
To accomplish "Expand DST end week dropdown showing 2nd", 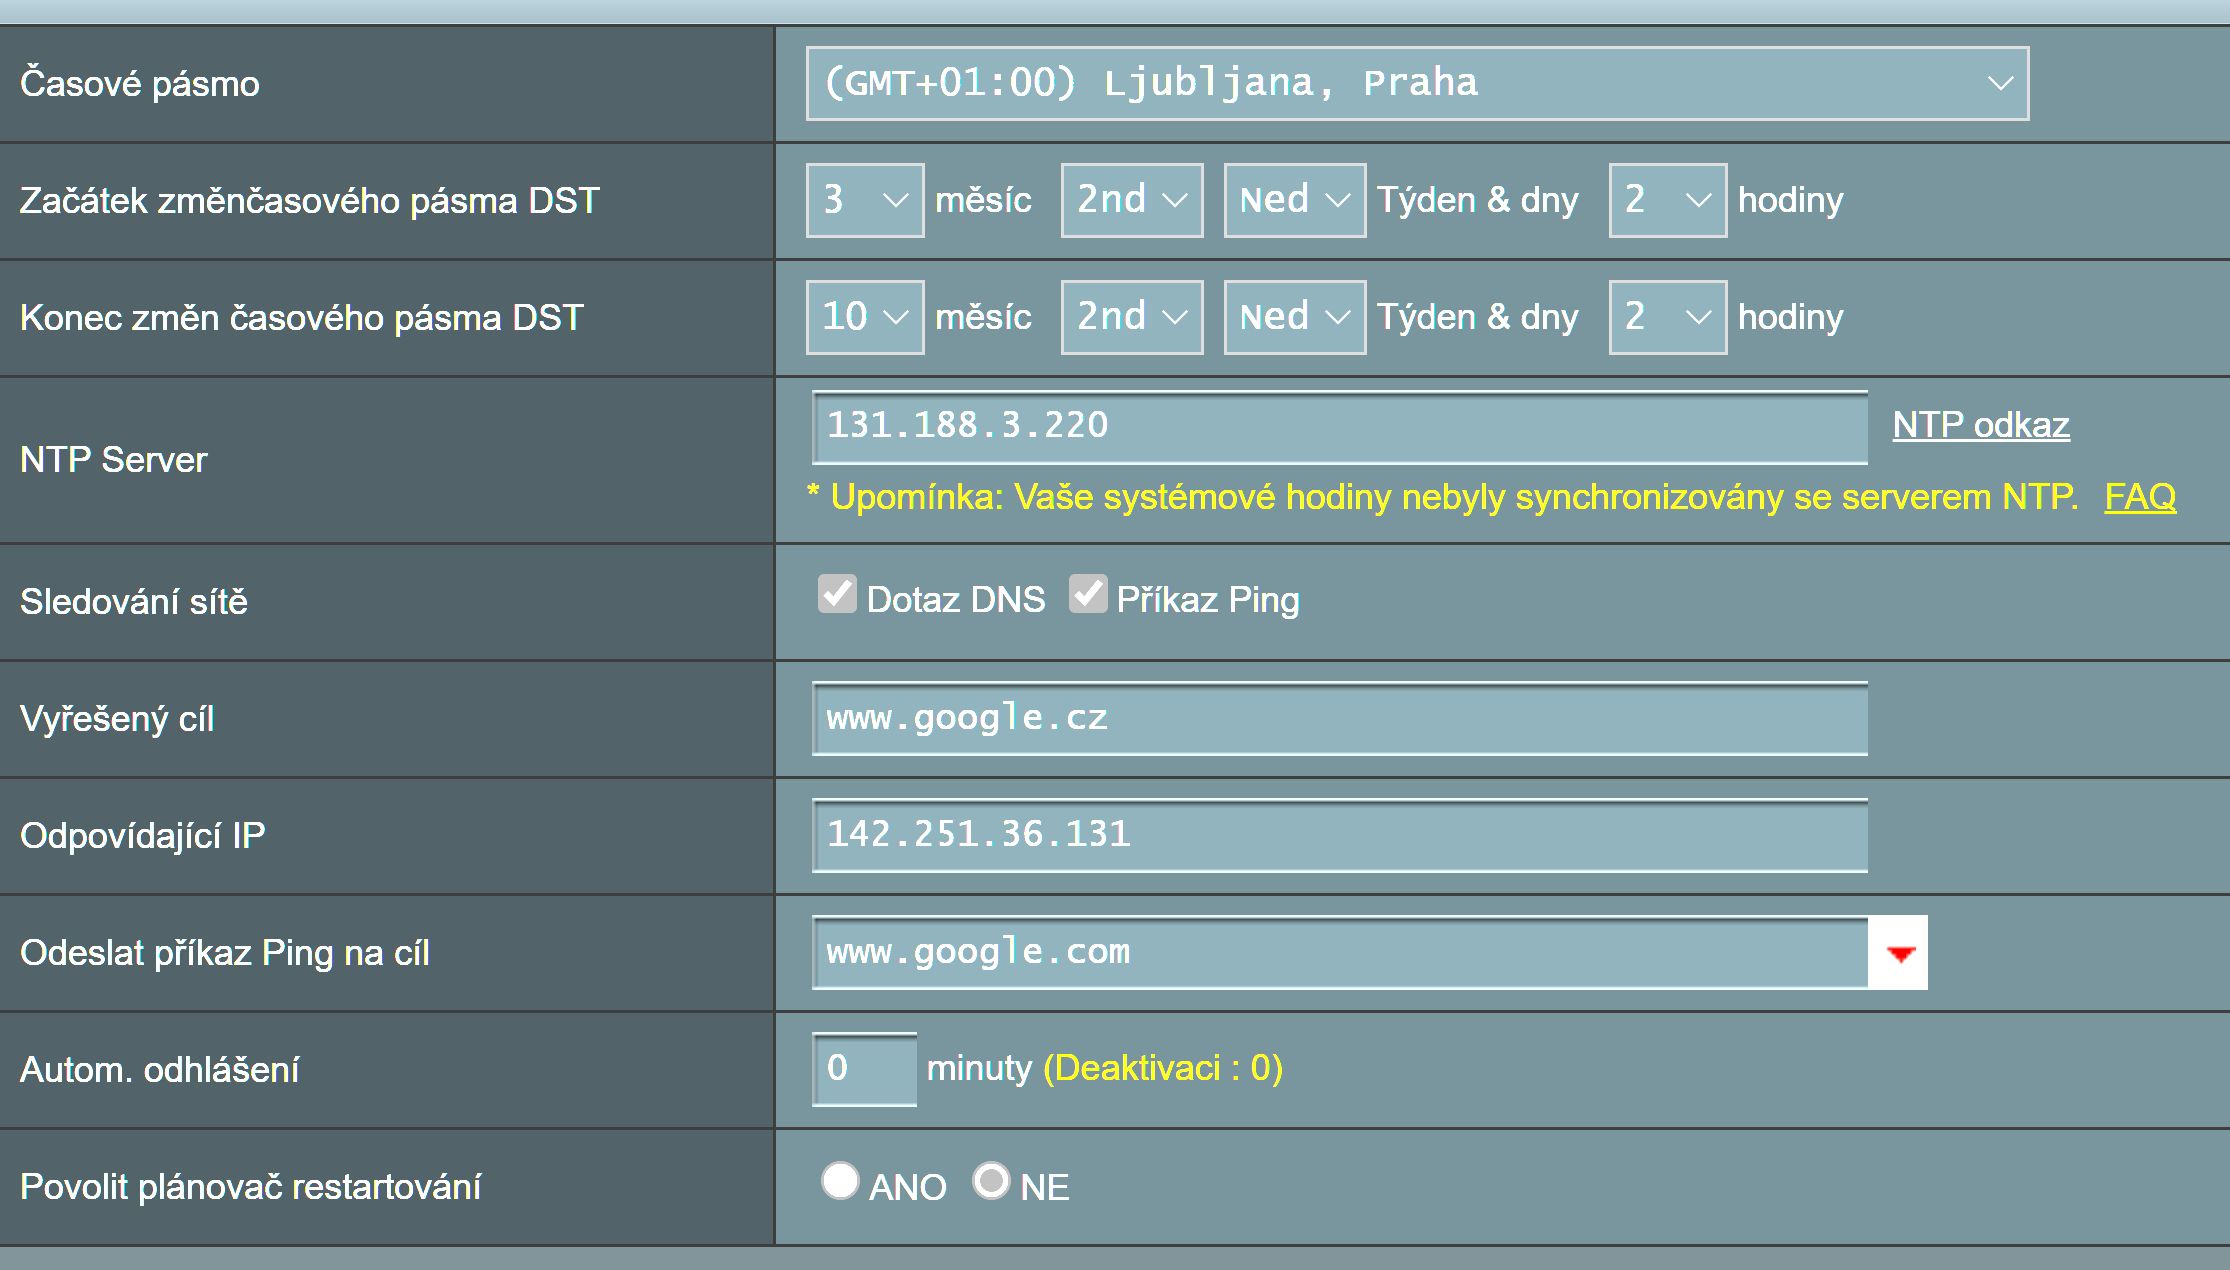I will tap(1131, 317).
